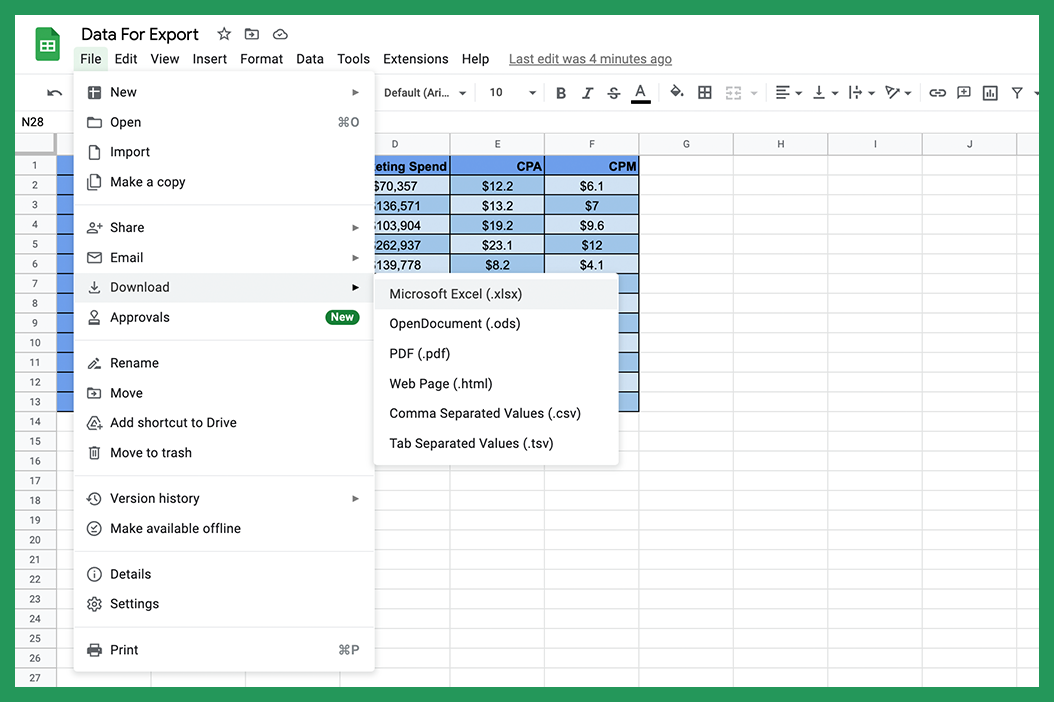Click the Create filter icon

tap(1017, 92)
